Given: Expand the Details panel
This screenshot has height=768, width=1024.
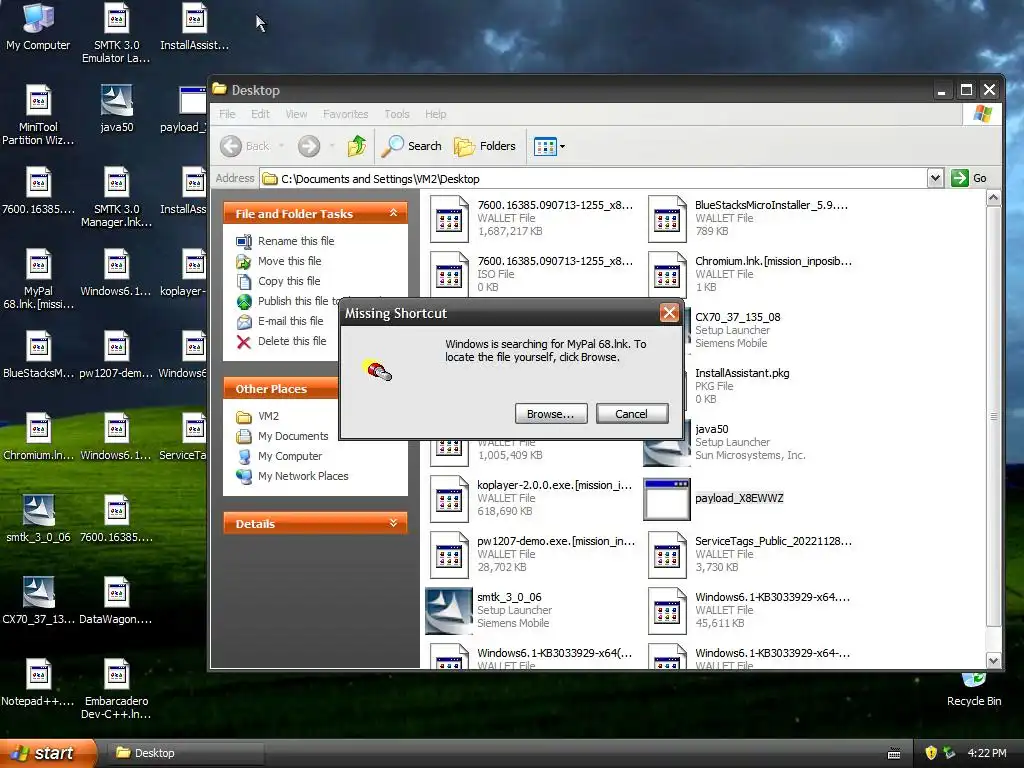Looking at the screenshot, I should pos(393,523).
